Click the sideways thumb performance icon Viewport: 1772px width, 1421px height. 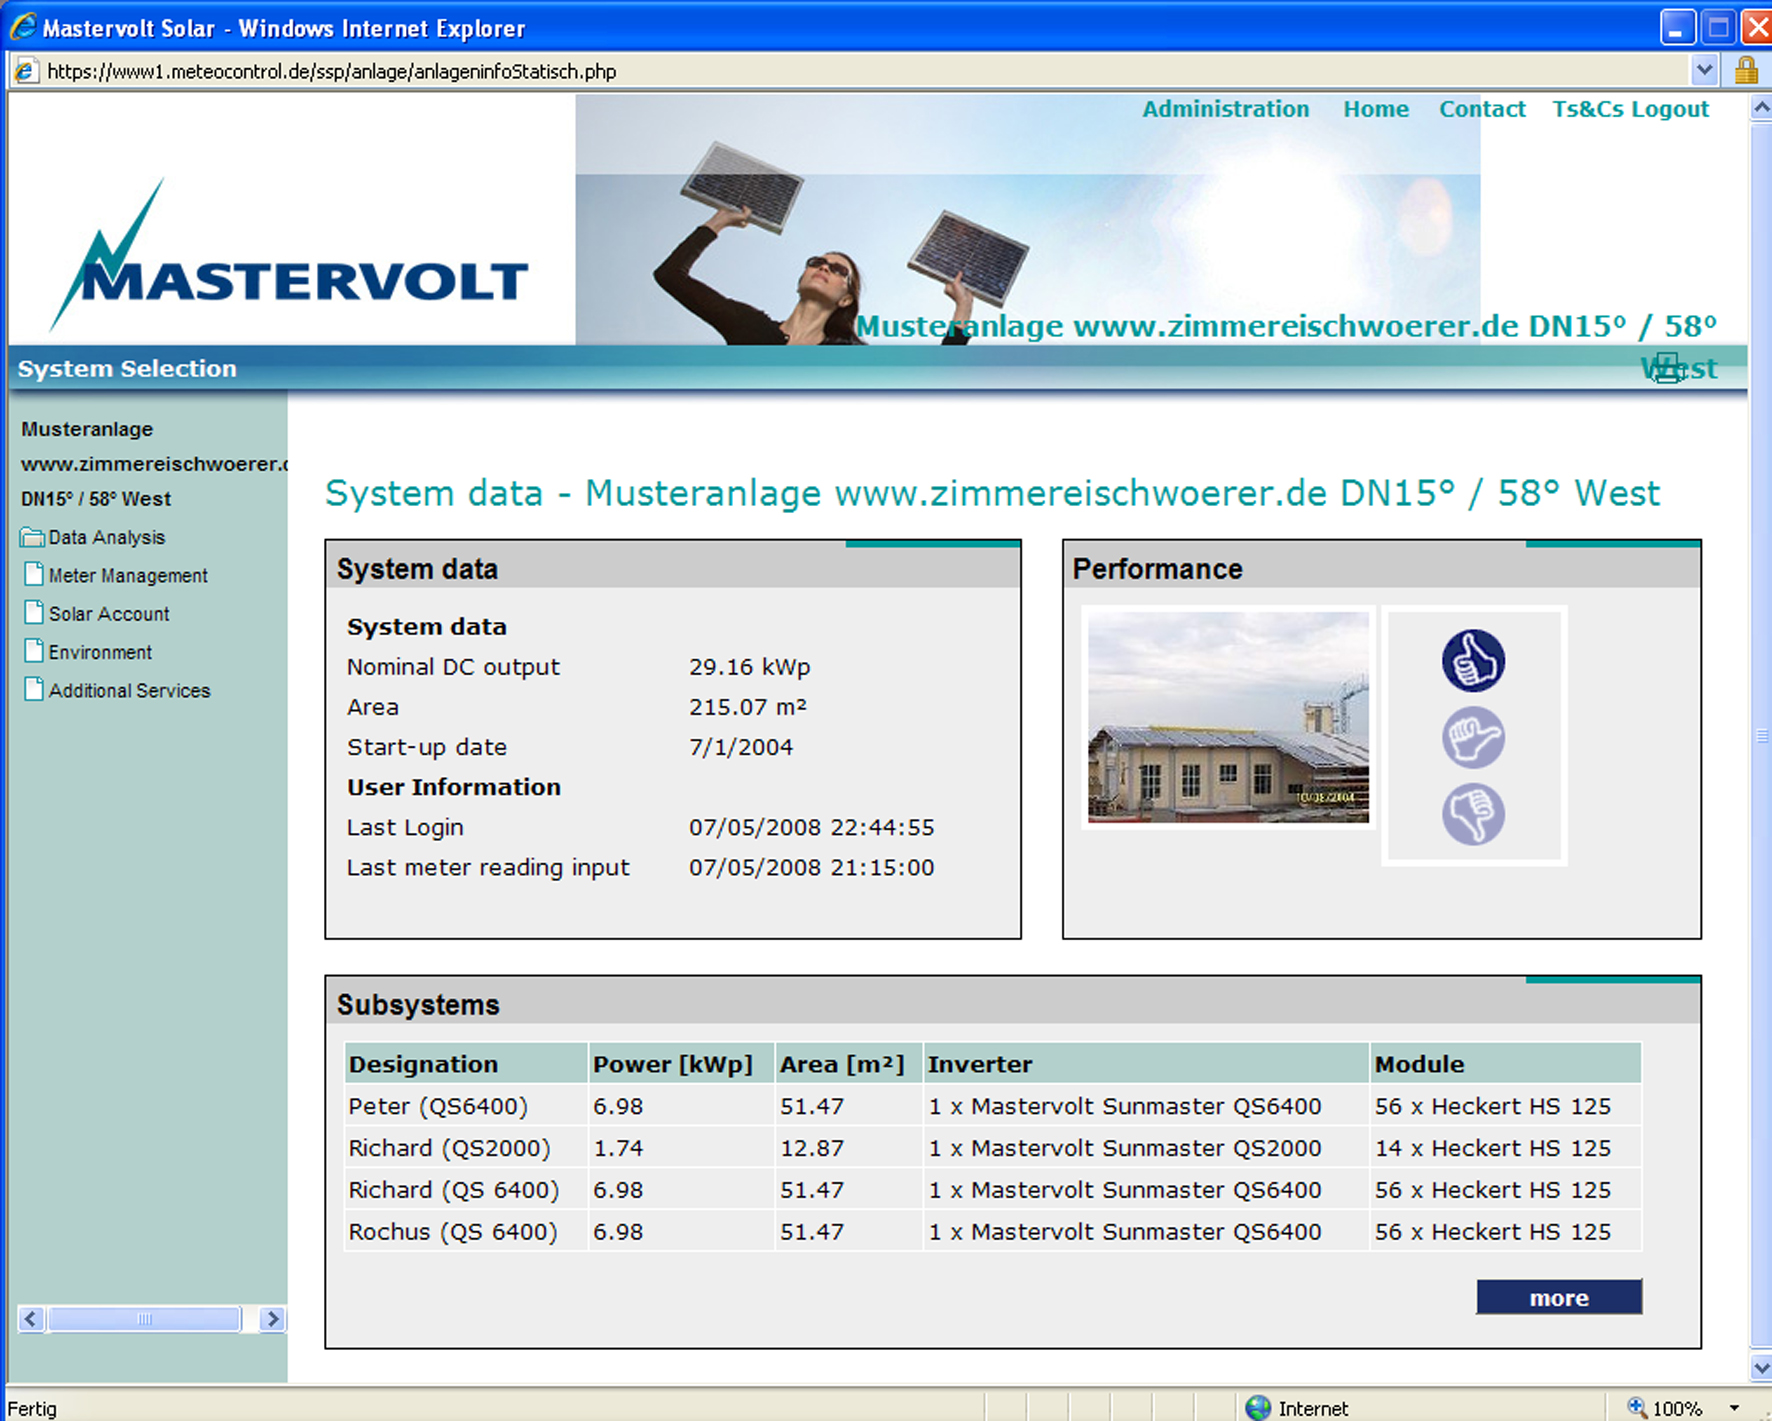point(1473,738)
